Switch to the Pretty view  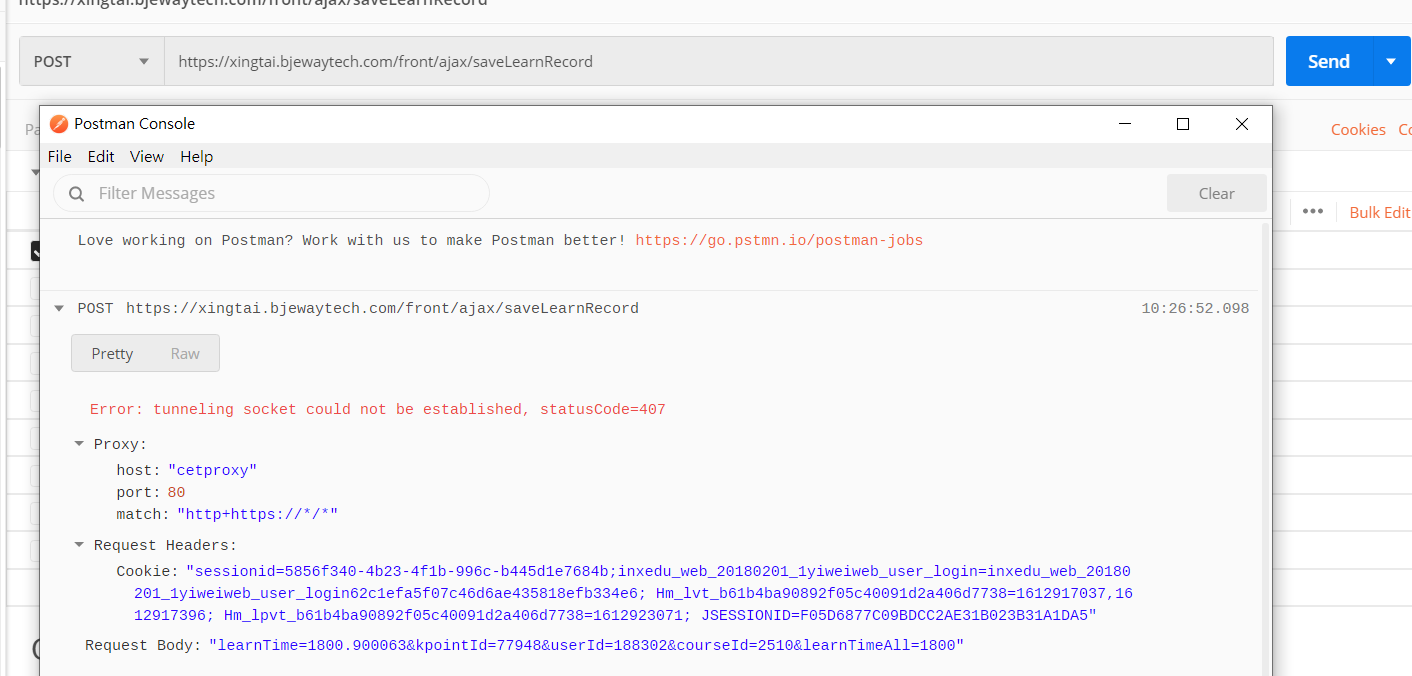point(112,353)
